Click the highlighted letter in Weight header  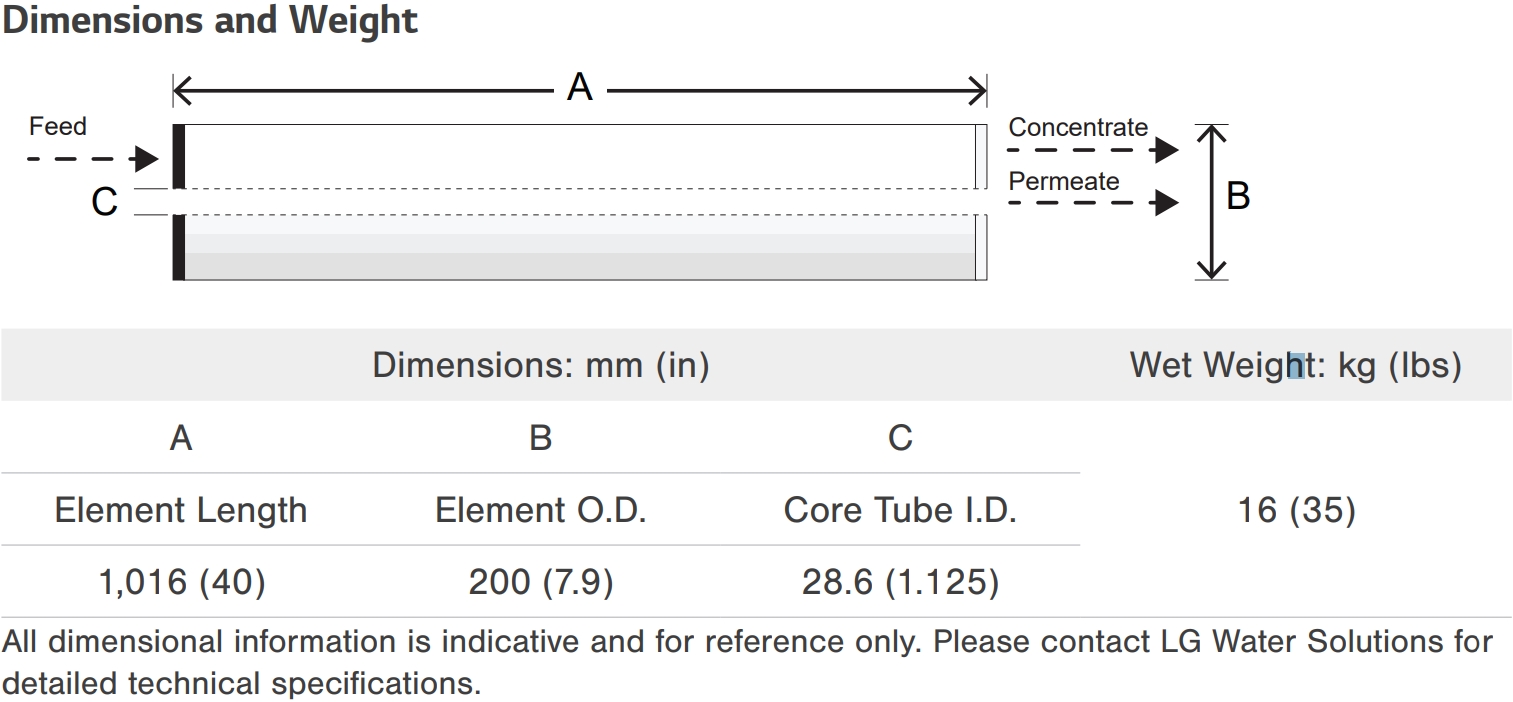1295,365
